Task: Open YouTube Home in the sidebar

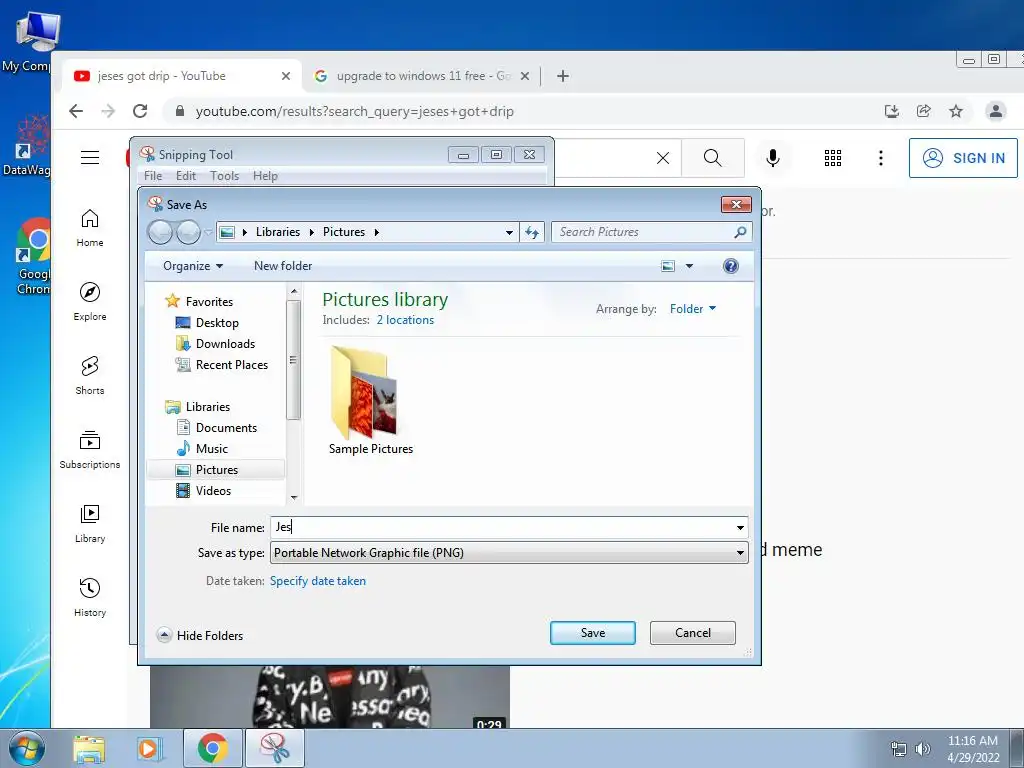Action: tap(89, 227)
